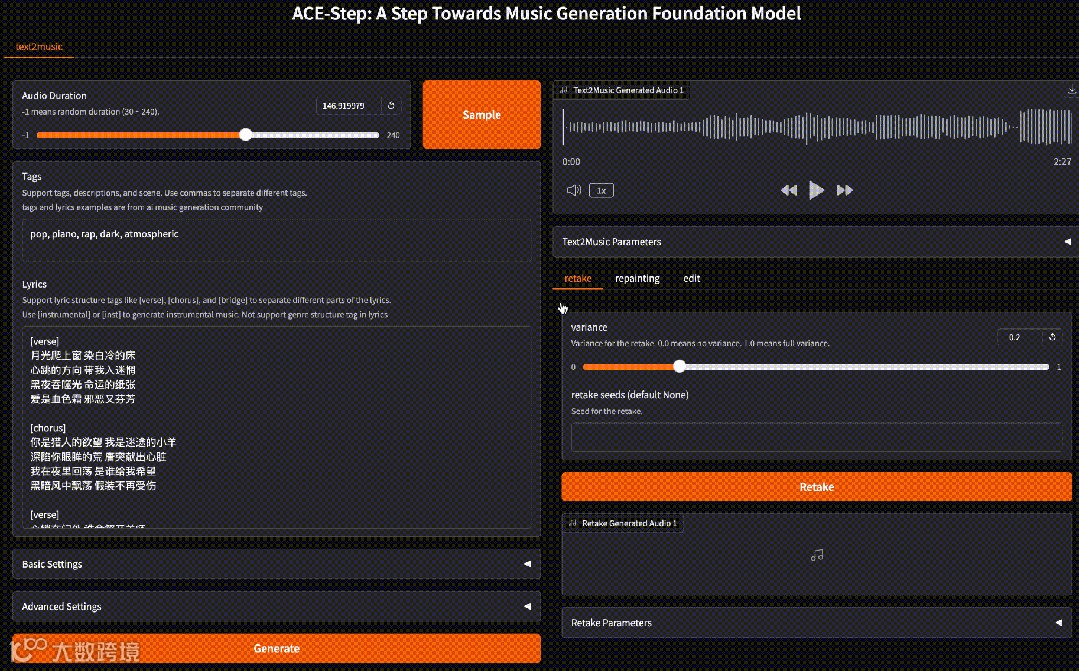The height and width of the screenshot is (671, 1079).
Task: Adjust the variance slider handle
Action: [x=679, y=367]
